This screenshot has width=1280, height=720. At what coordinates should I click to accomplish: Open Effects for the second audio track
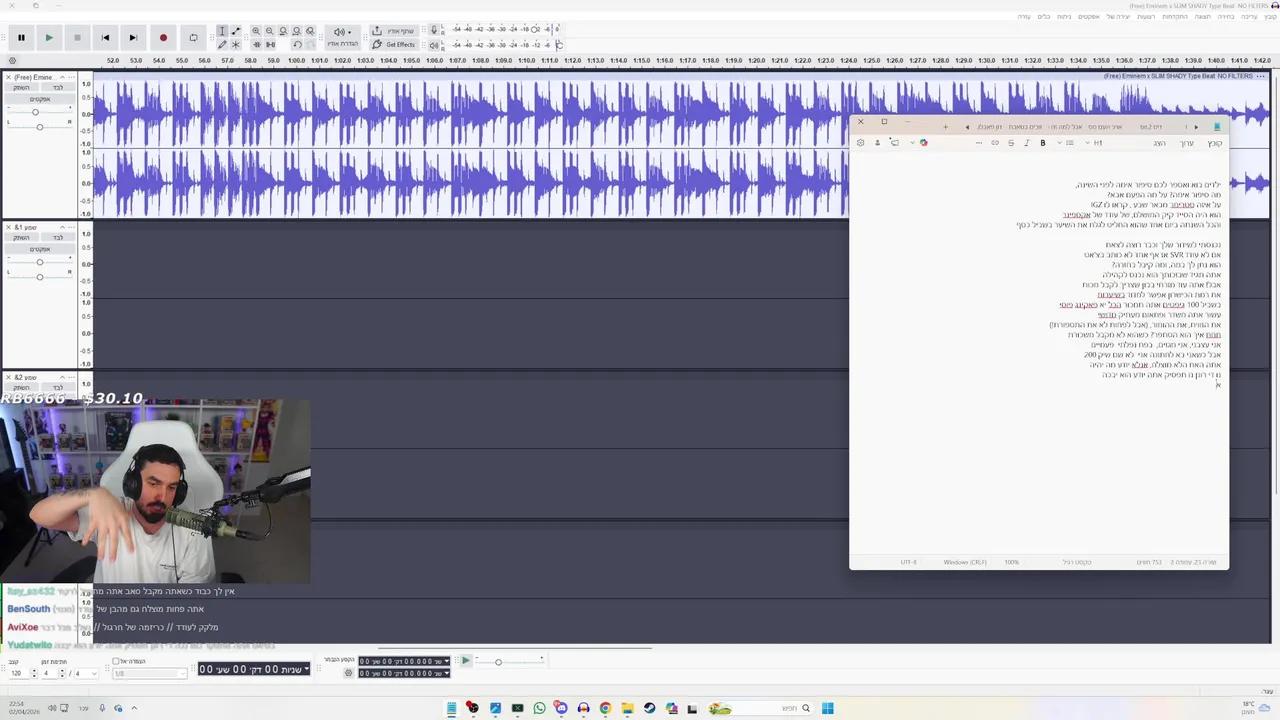tap(40, 249)
